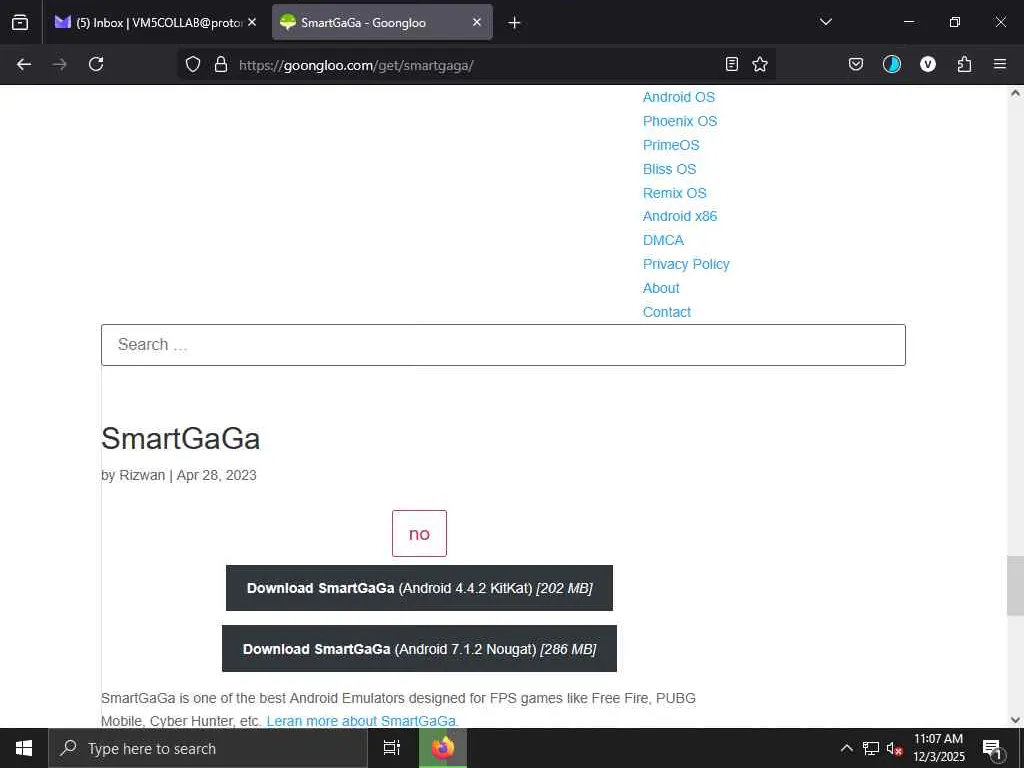Open the Phoenix OS link

680,121
